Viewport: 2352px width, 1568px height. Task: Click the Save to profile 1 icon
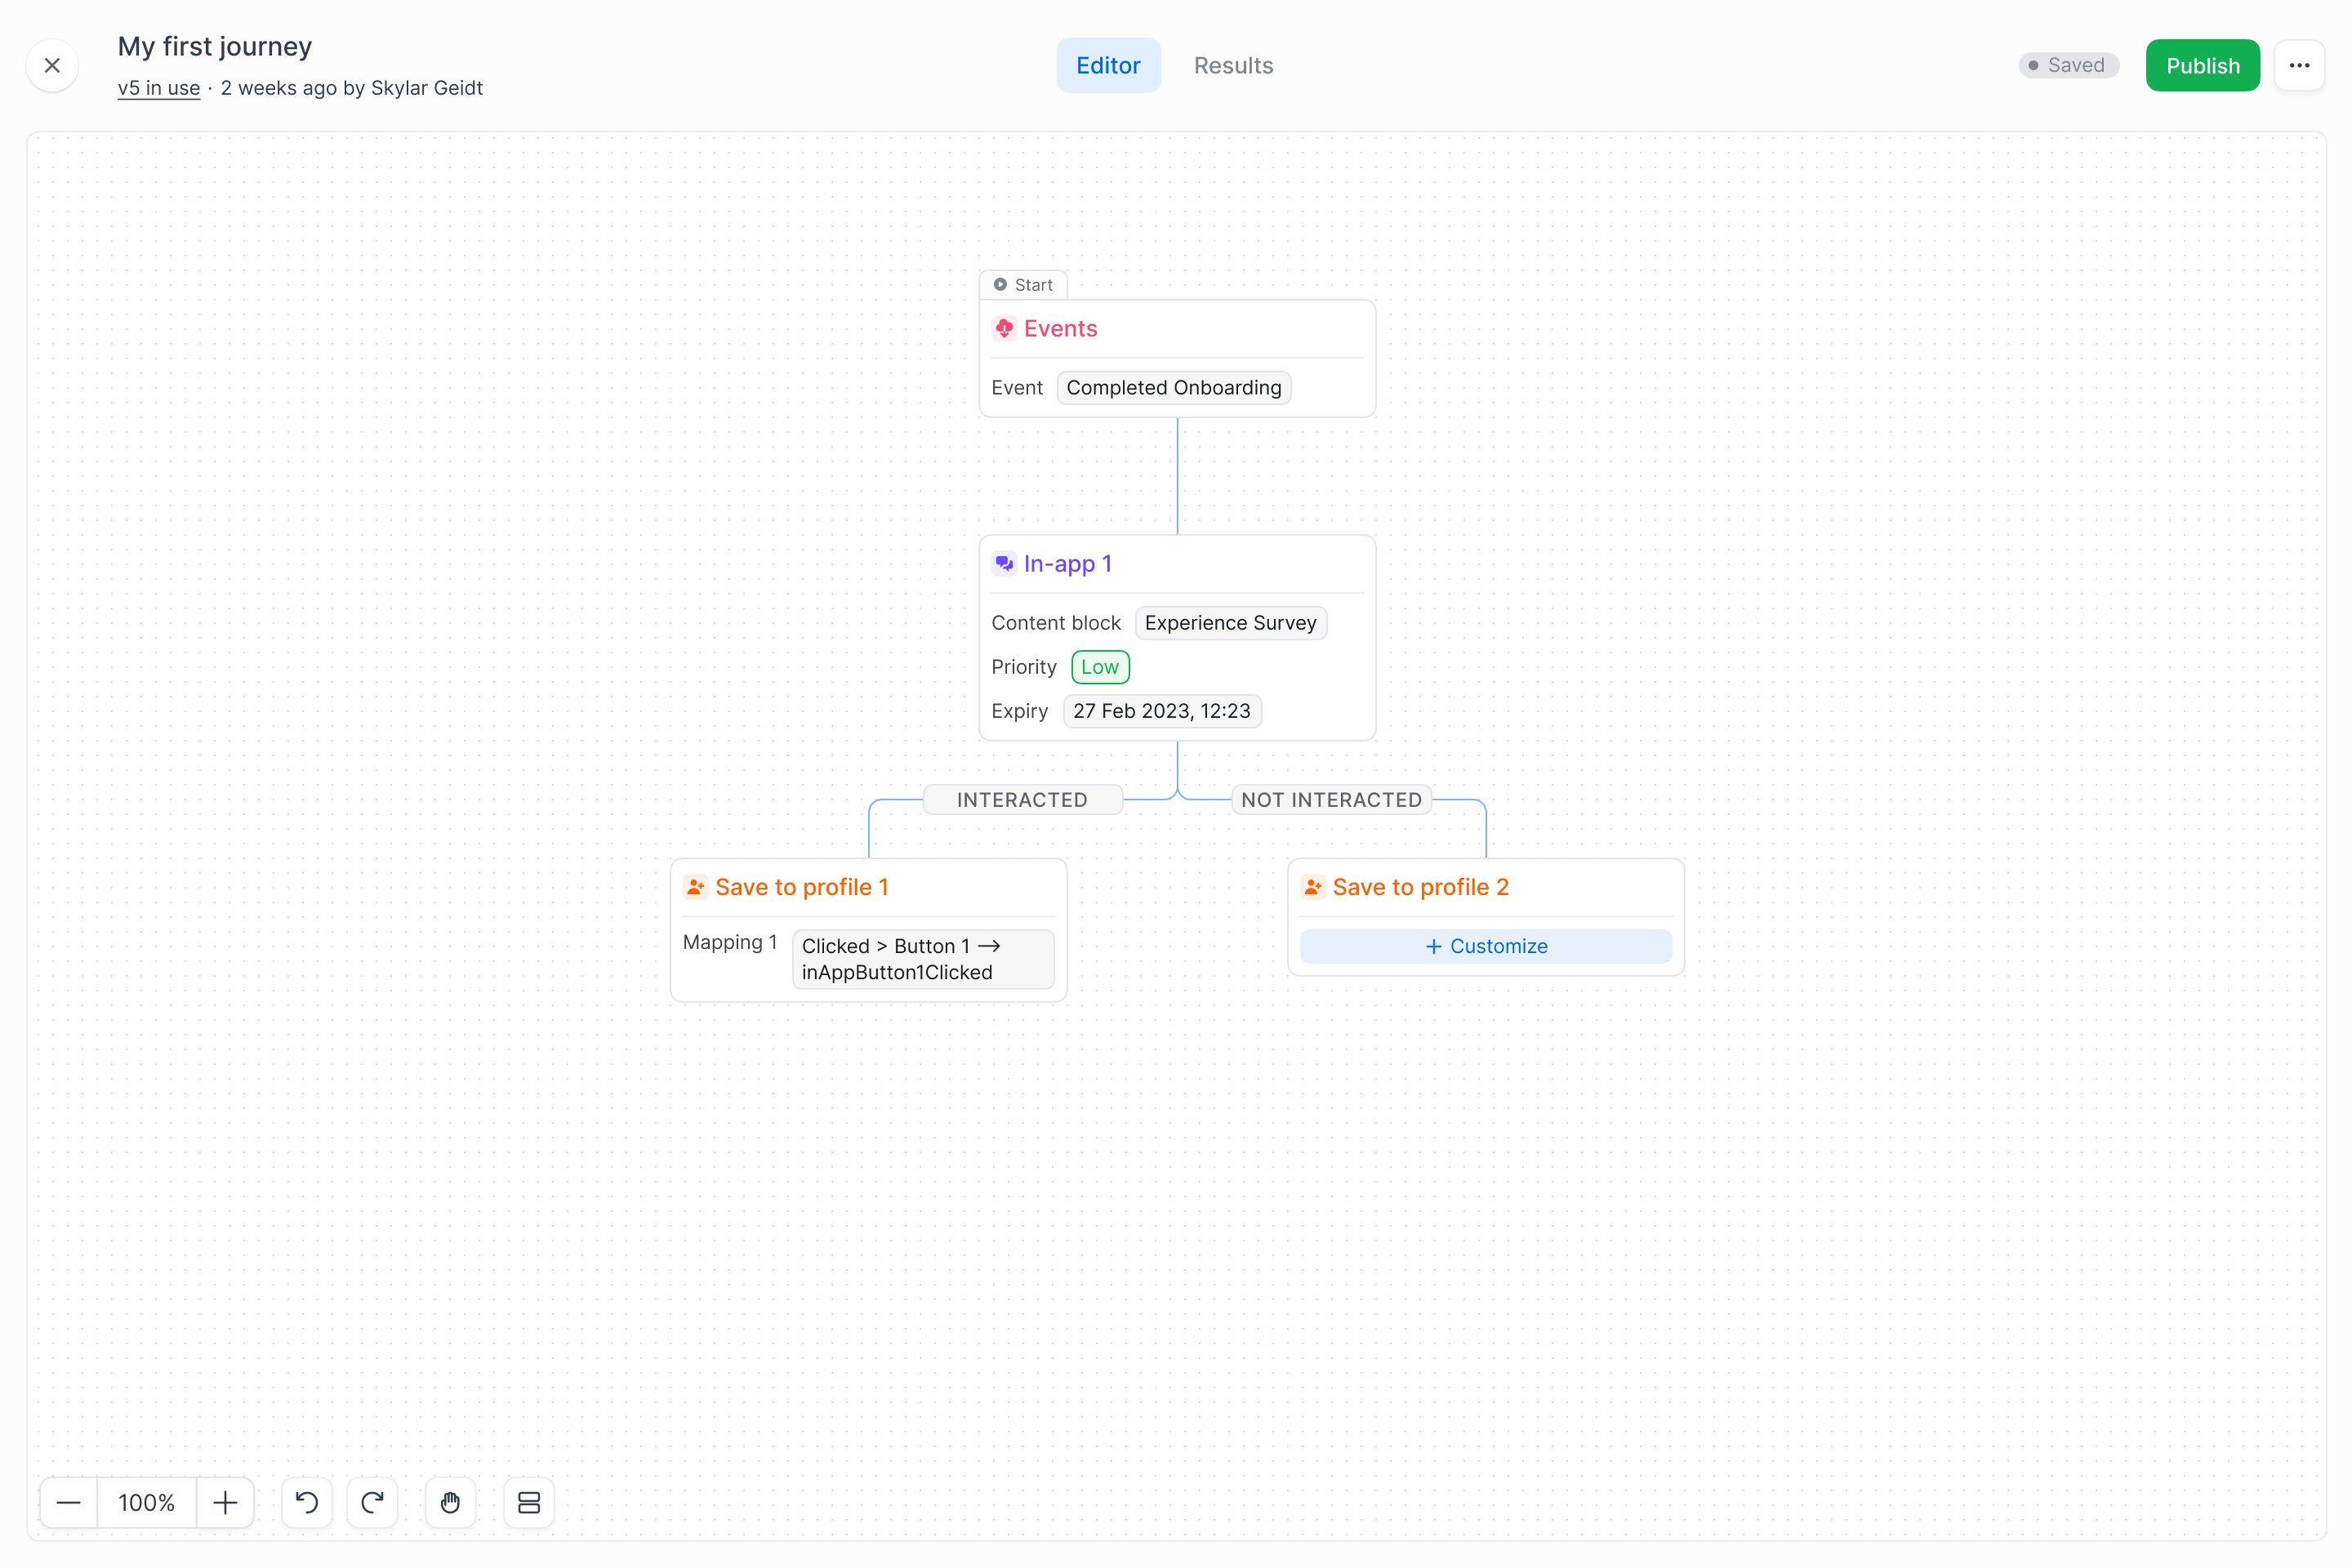click(x=695, y=887)
